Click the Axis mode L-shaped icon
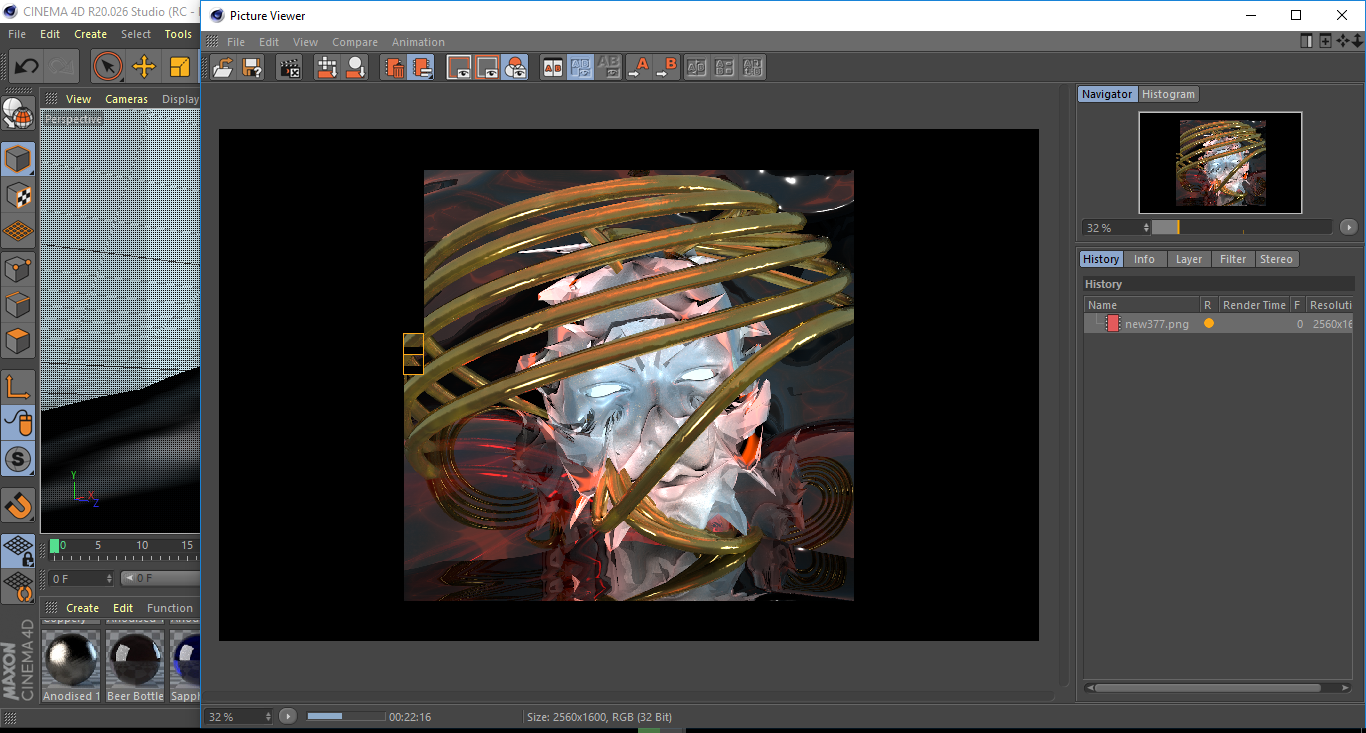Image resolution: width=1366 pixels, height=733 pixels. tap(18, 387)
